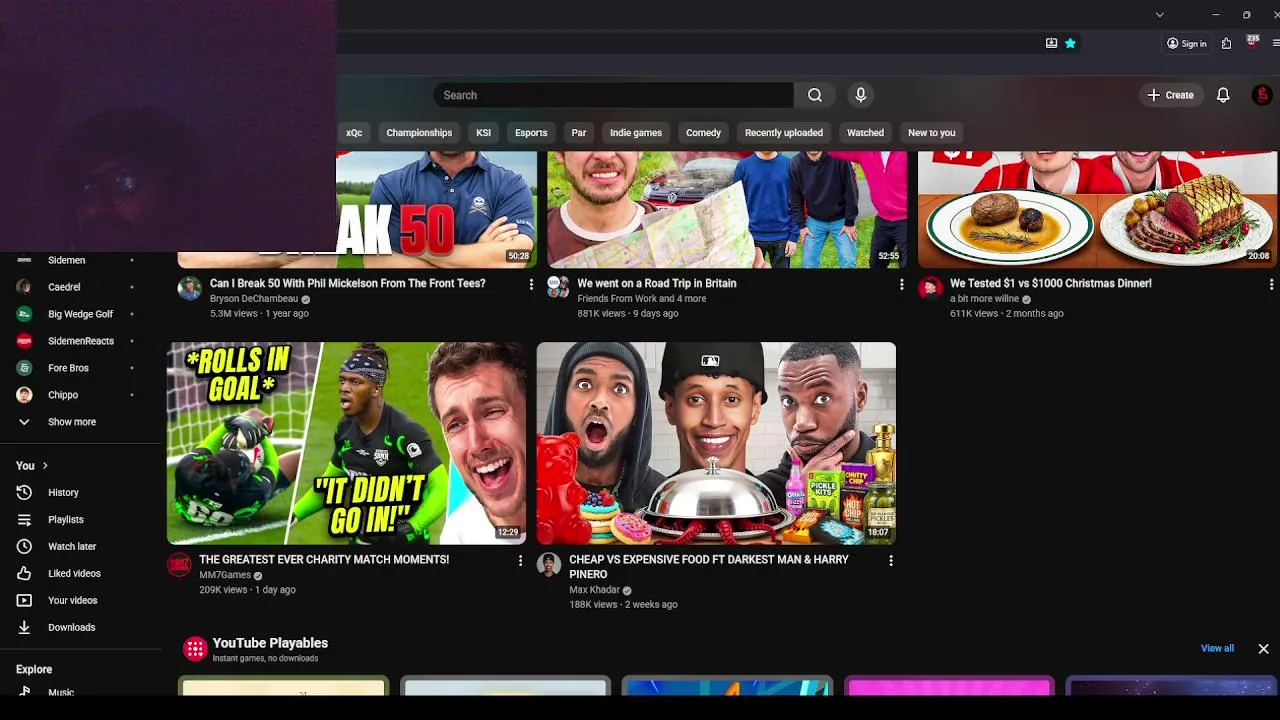The image size is (1280, 720).
Task: Click Max Khadar channel avatar
Action: click(x=549, y=565)
